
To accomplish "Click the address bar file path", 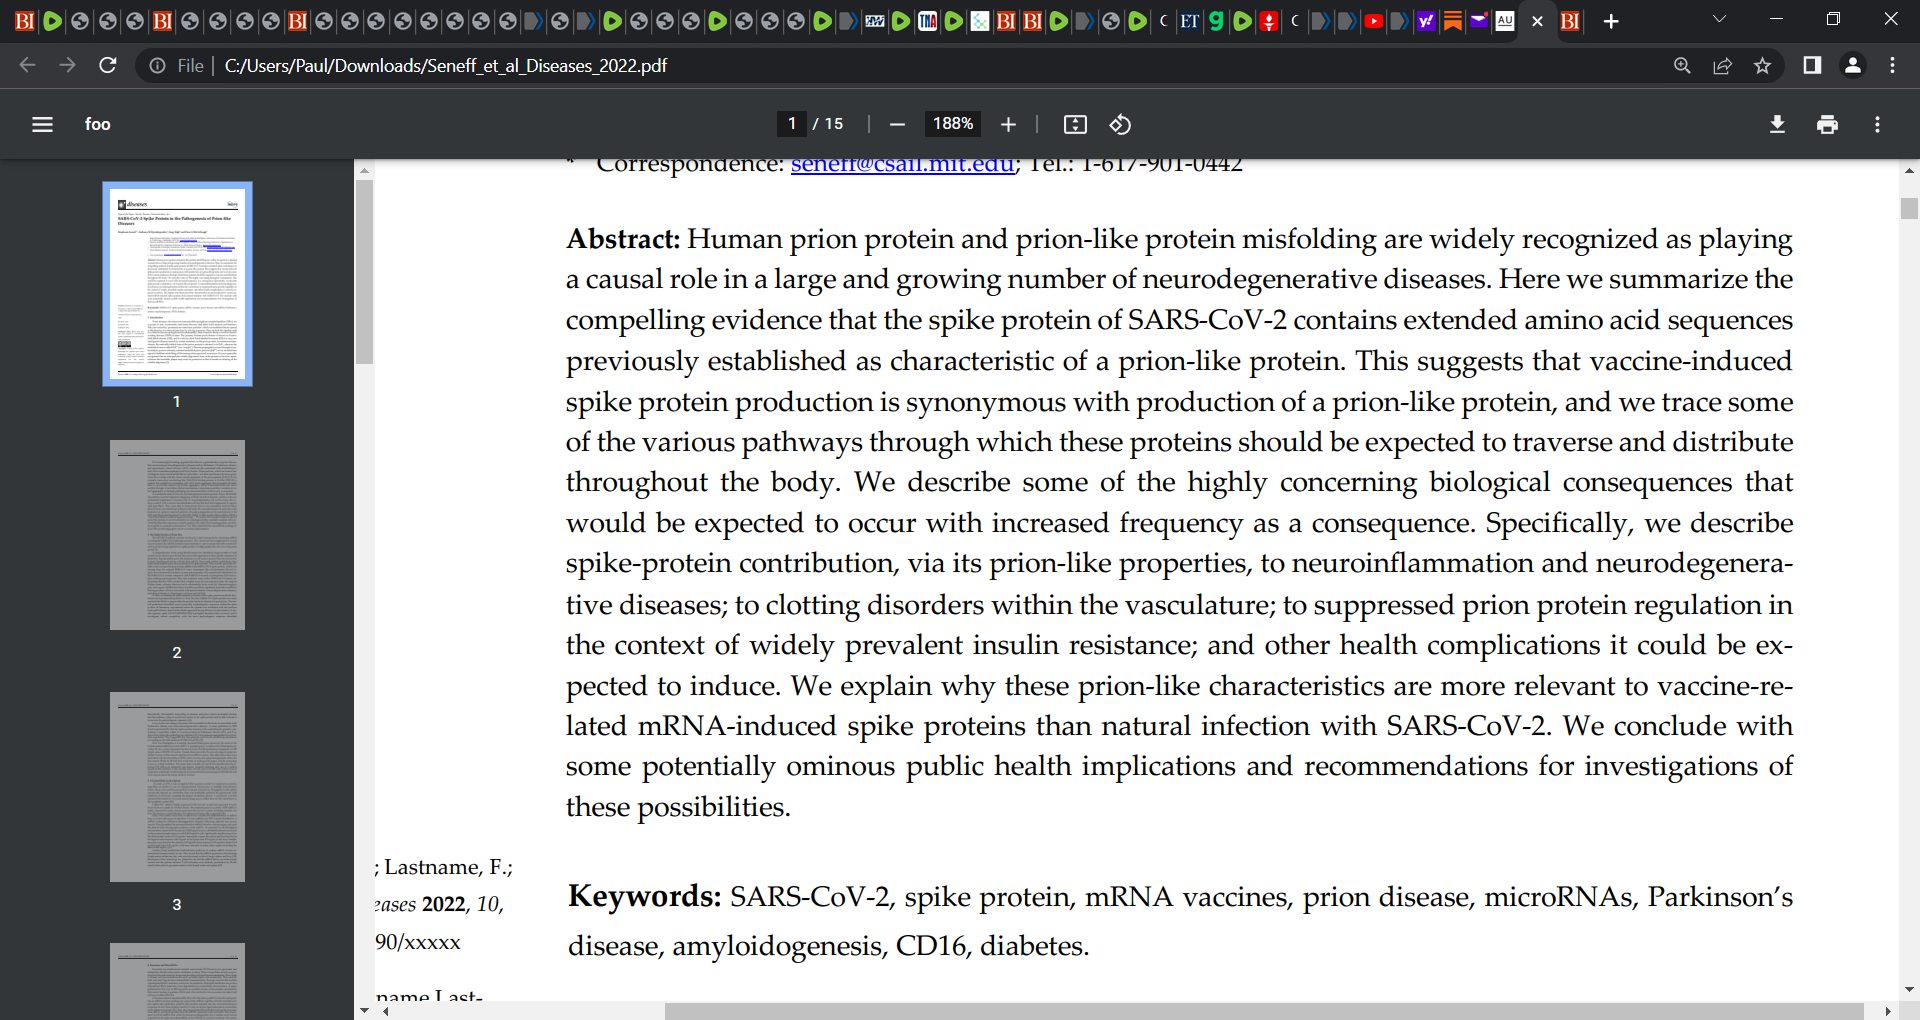I will [x=446, y=65].
